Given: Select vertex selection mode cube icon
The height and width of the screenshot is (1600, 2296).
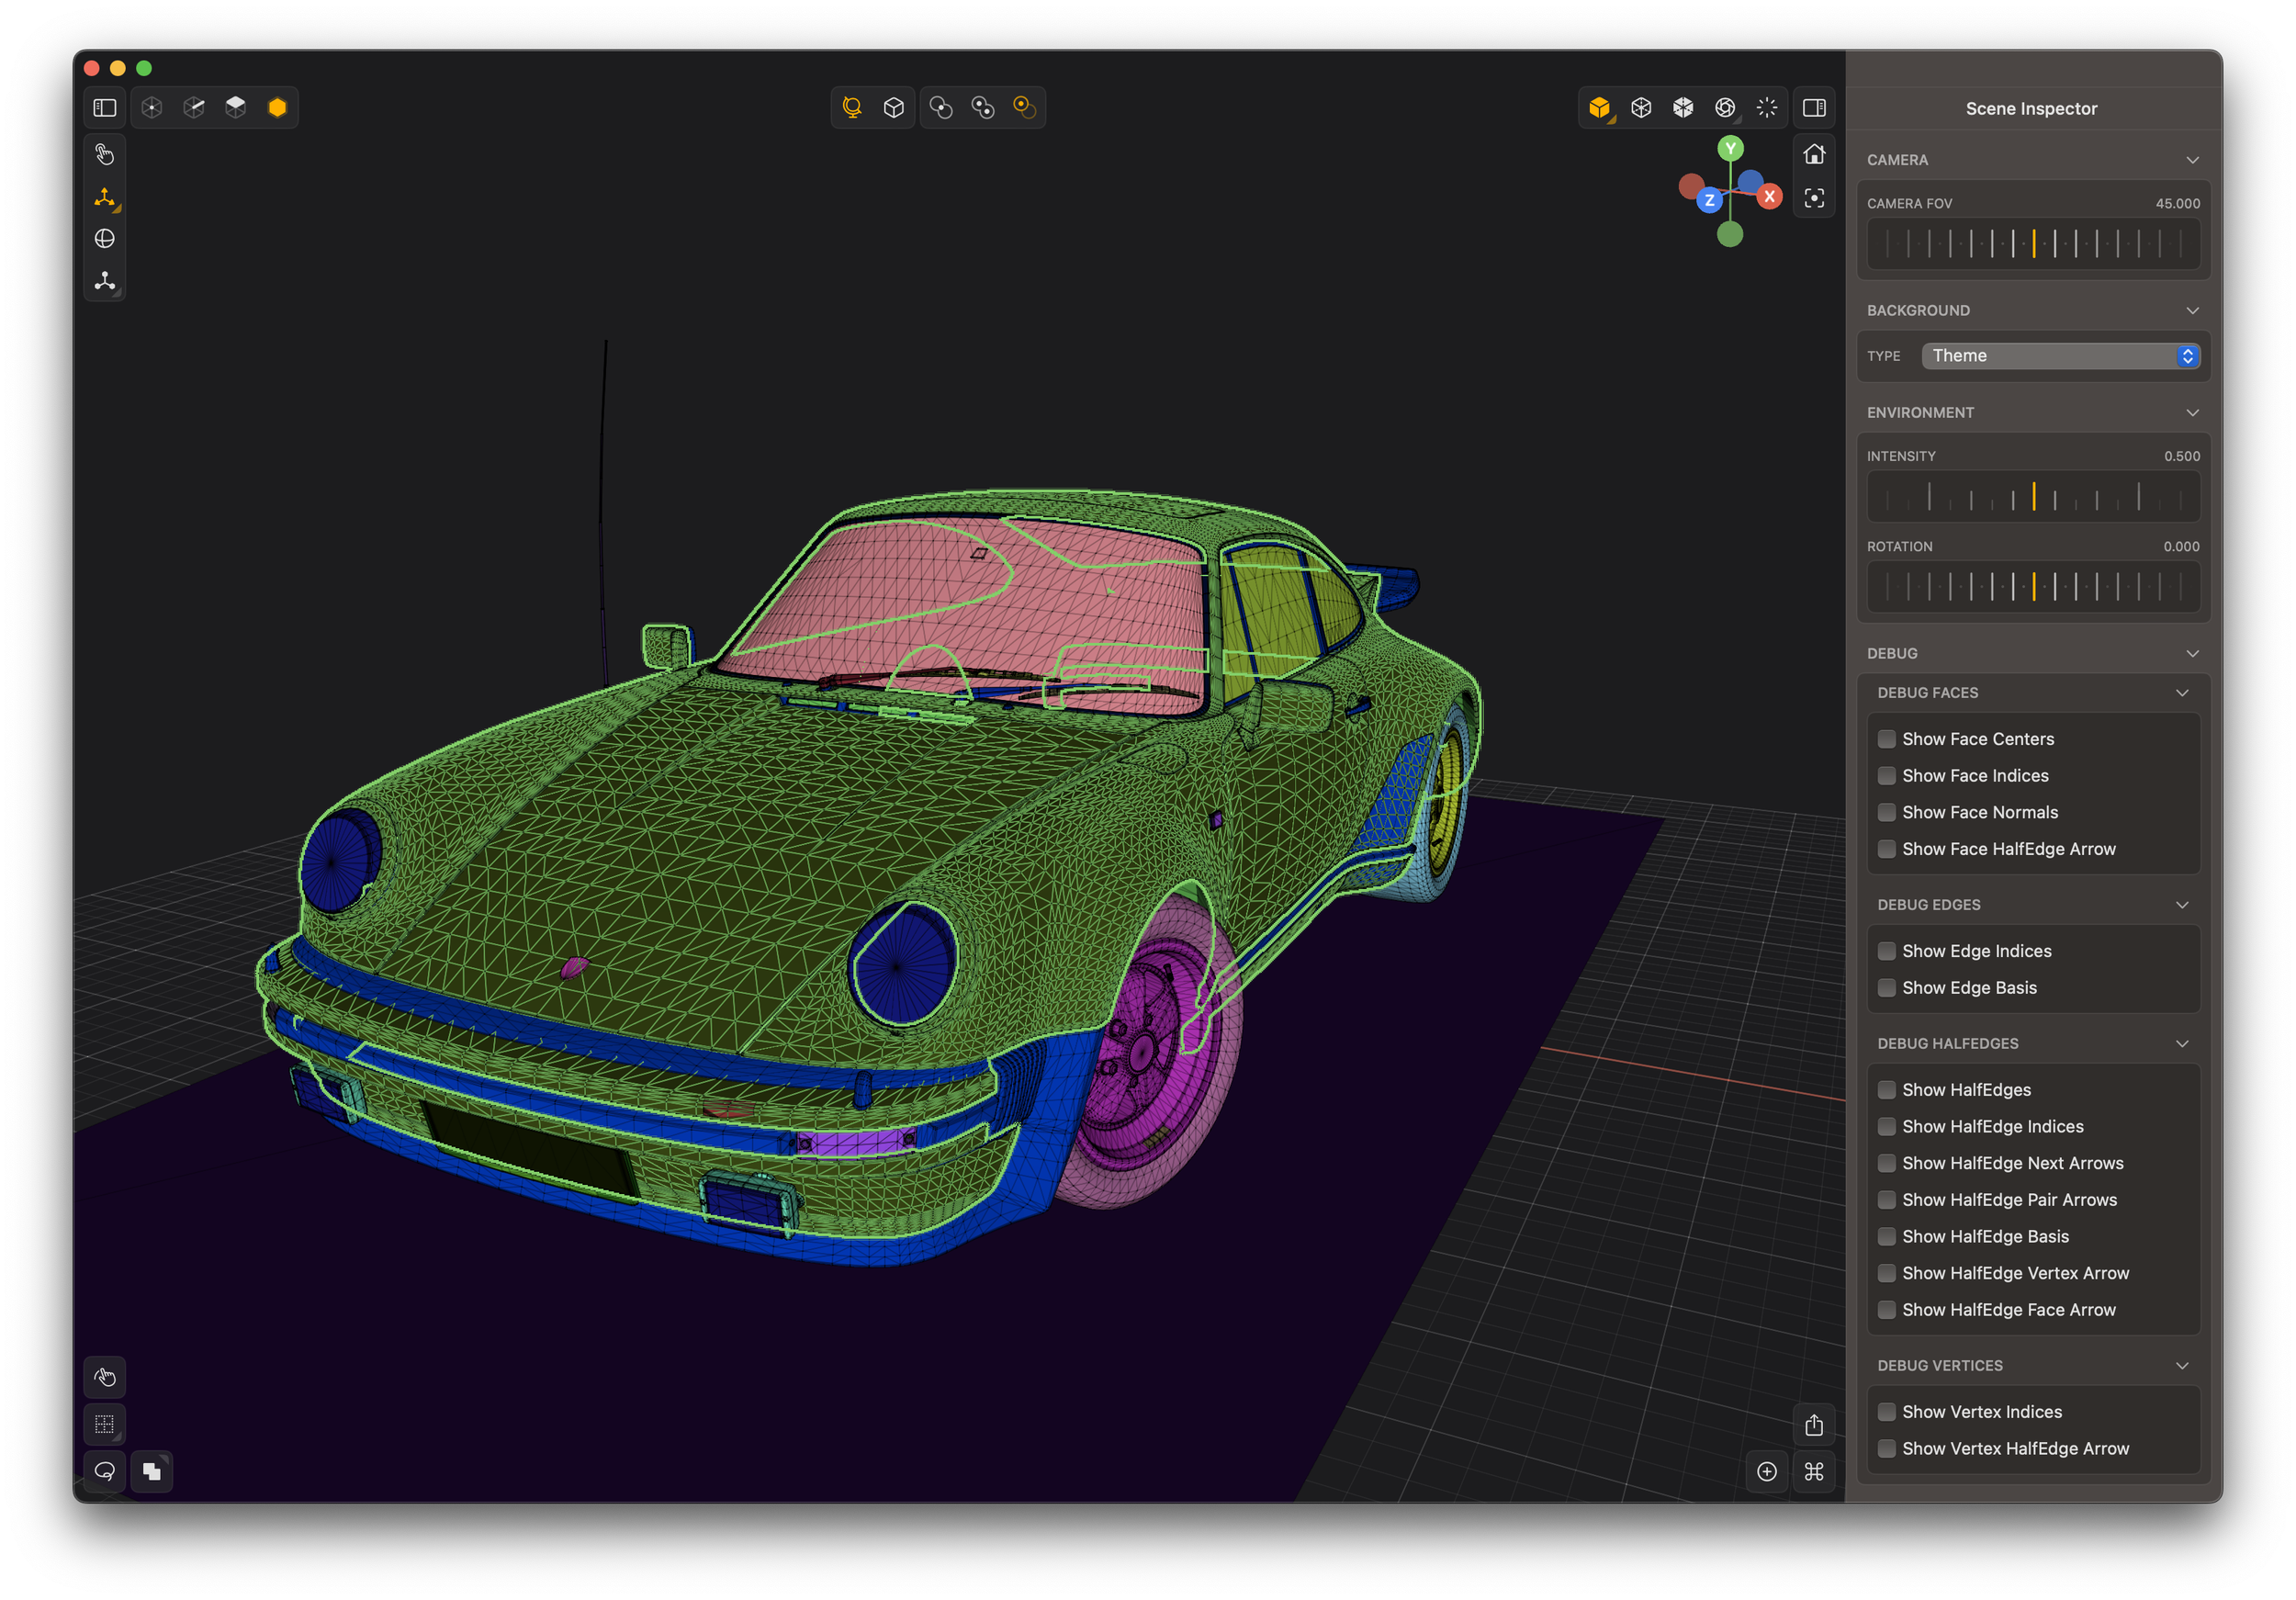Looking at the screenshot, I should (152, 108).
